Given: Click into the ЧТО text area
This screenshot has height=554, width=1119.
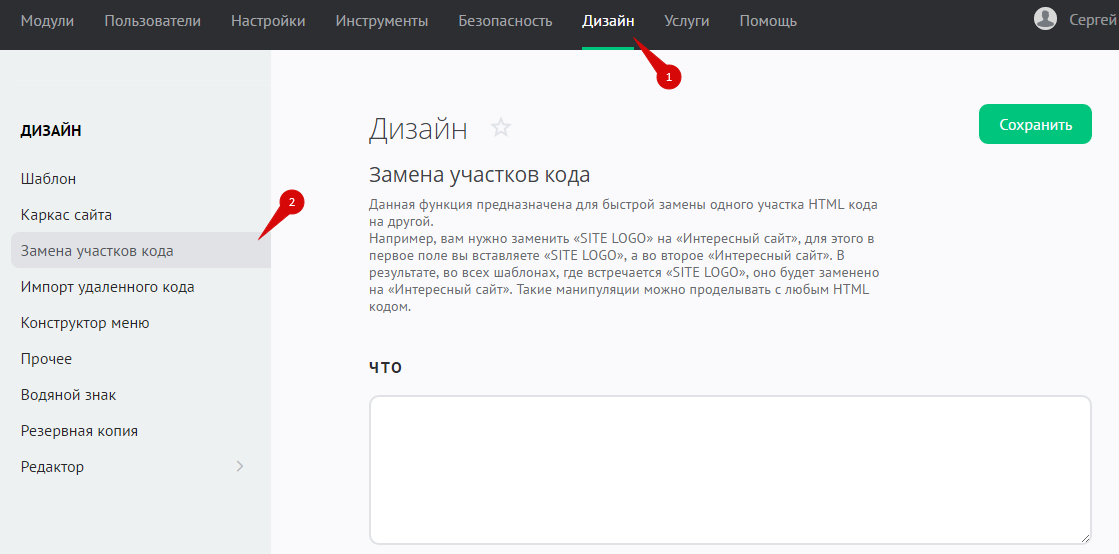Looking at the screenshot, I should tap(729, 469).
